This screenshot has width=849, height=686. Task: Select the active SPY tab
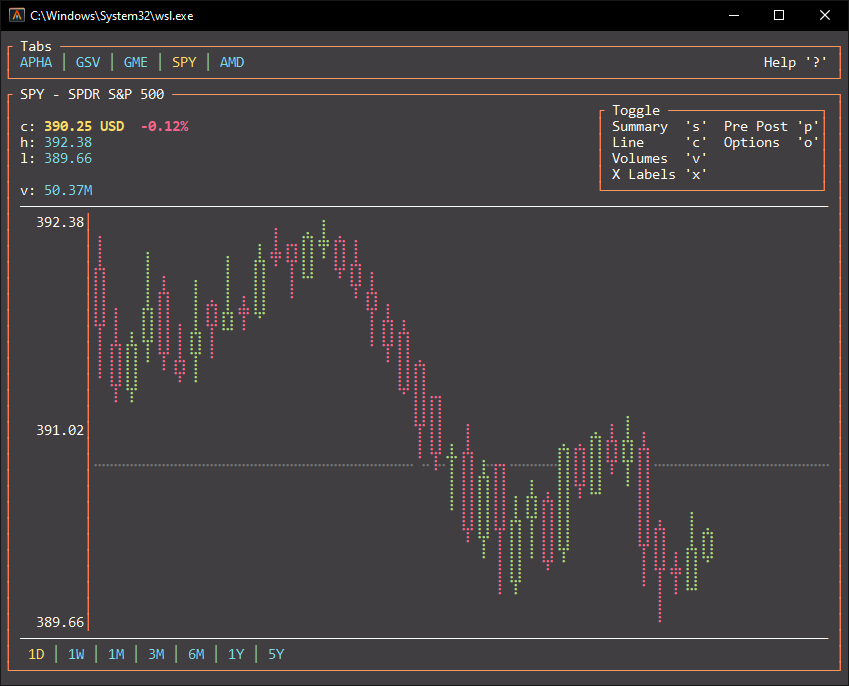184,62
